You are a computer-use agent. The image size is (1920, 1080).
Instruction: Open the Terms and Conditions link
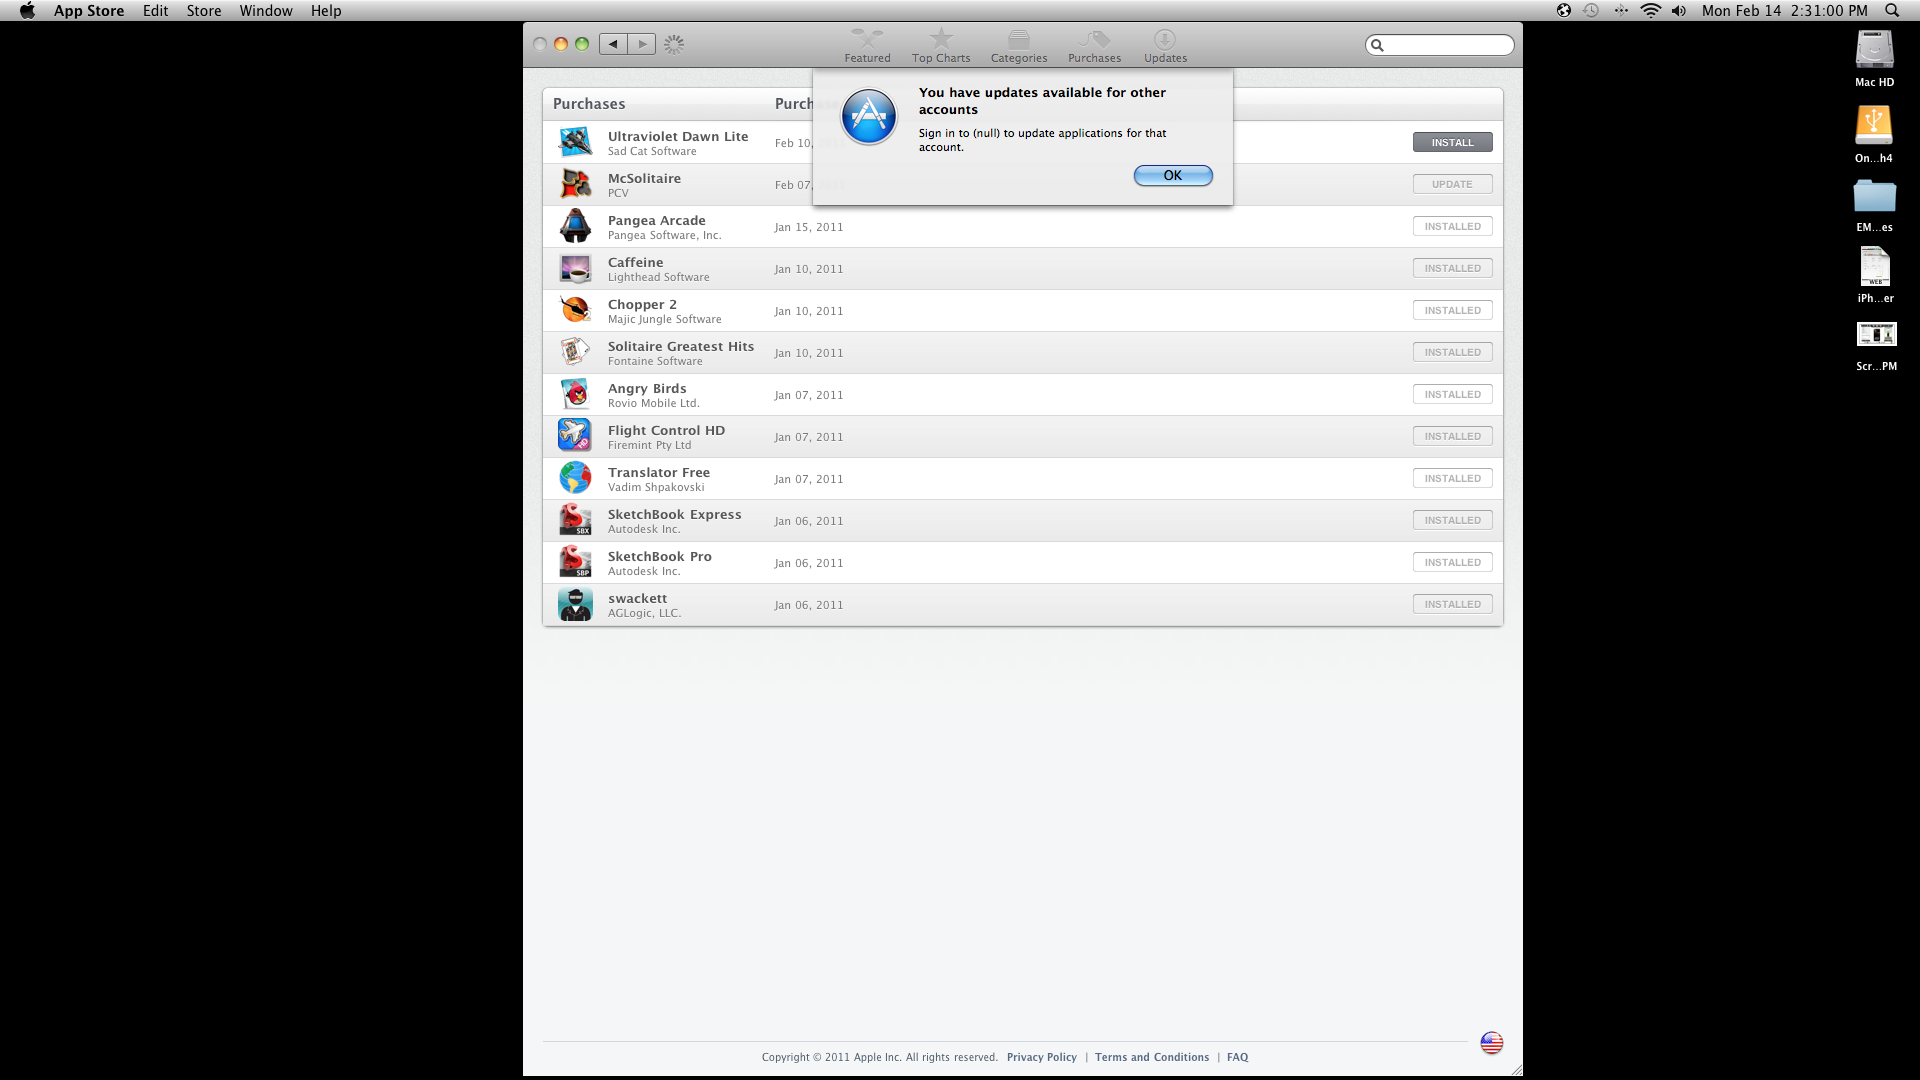[1152, 1057]
